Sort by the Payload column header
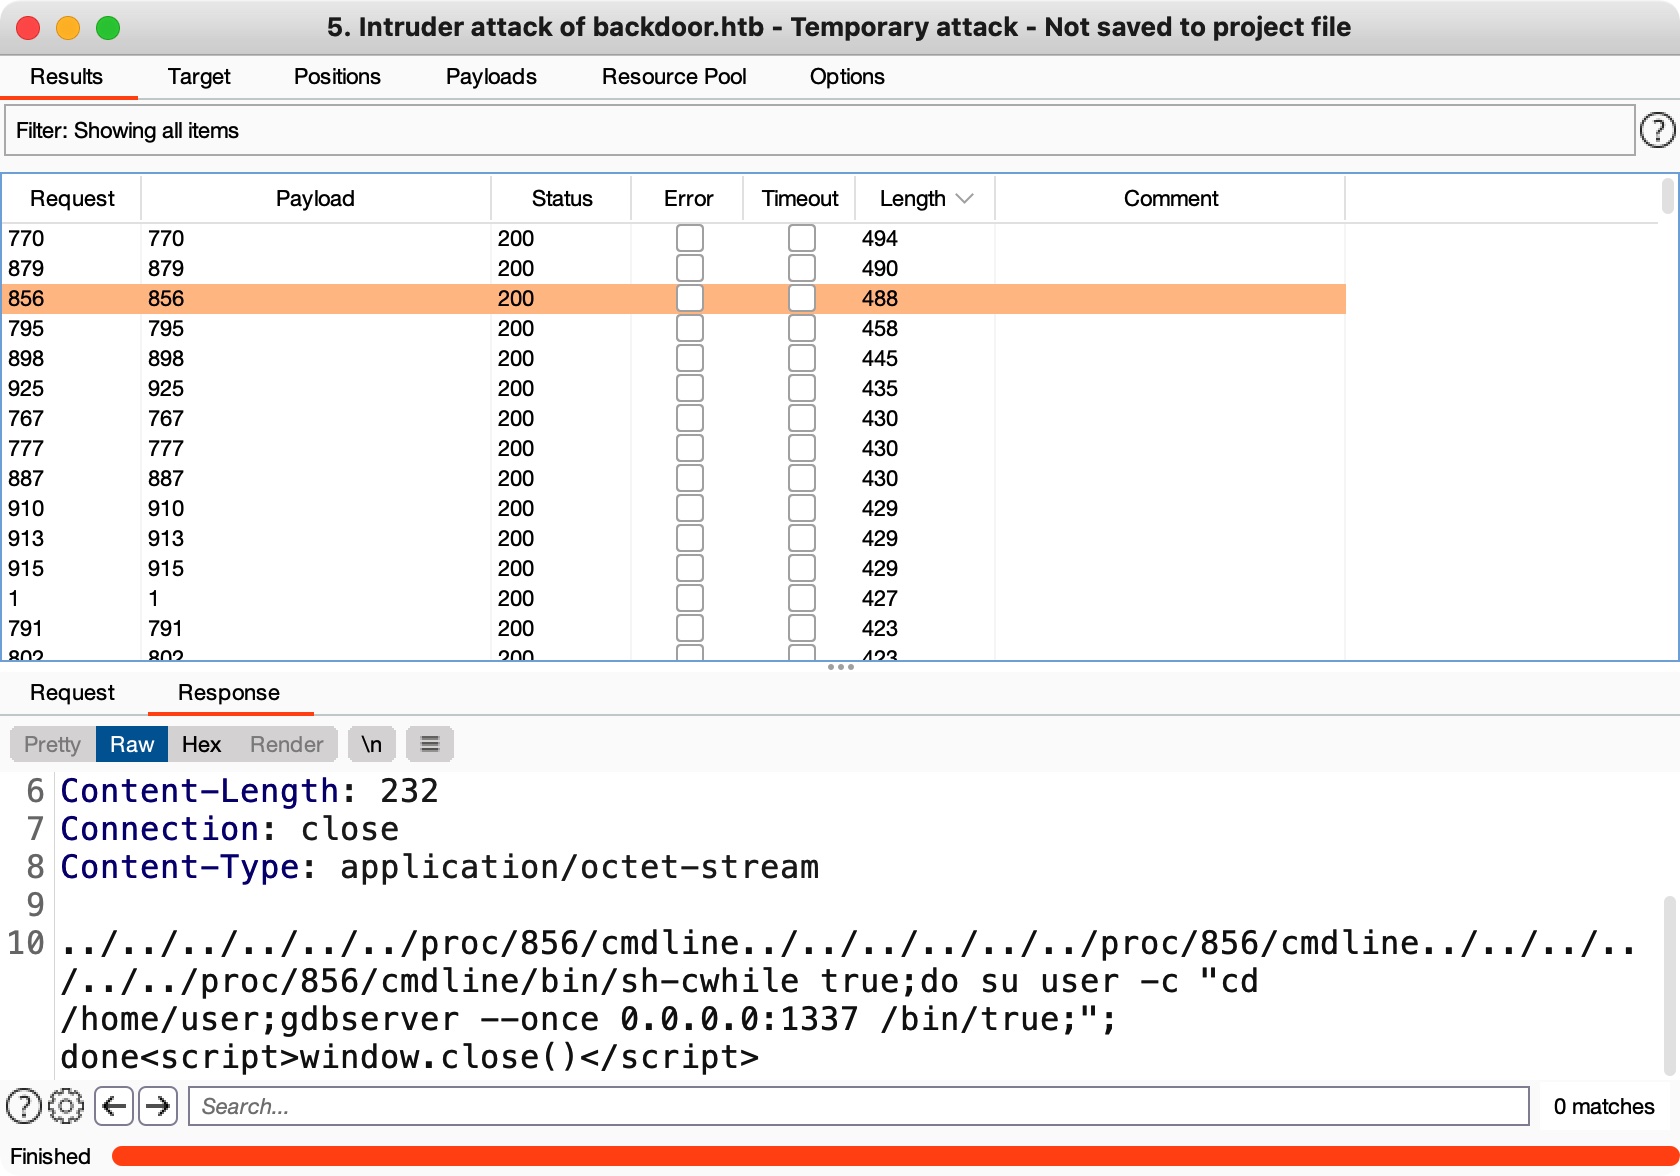 pyautogui.click(x=315, y=198)
